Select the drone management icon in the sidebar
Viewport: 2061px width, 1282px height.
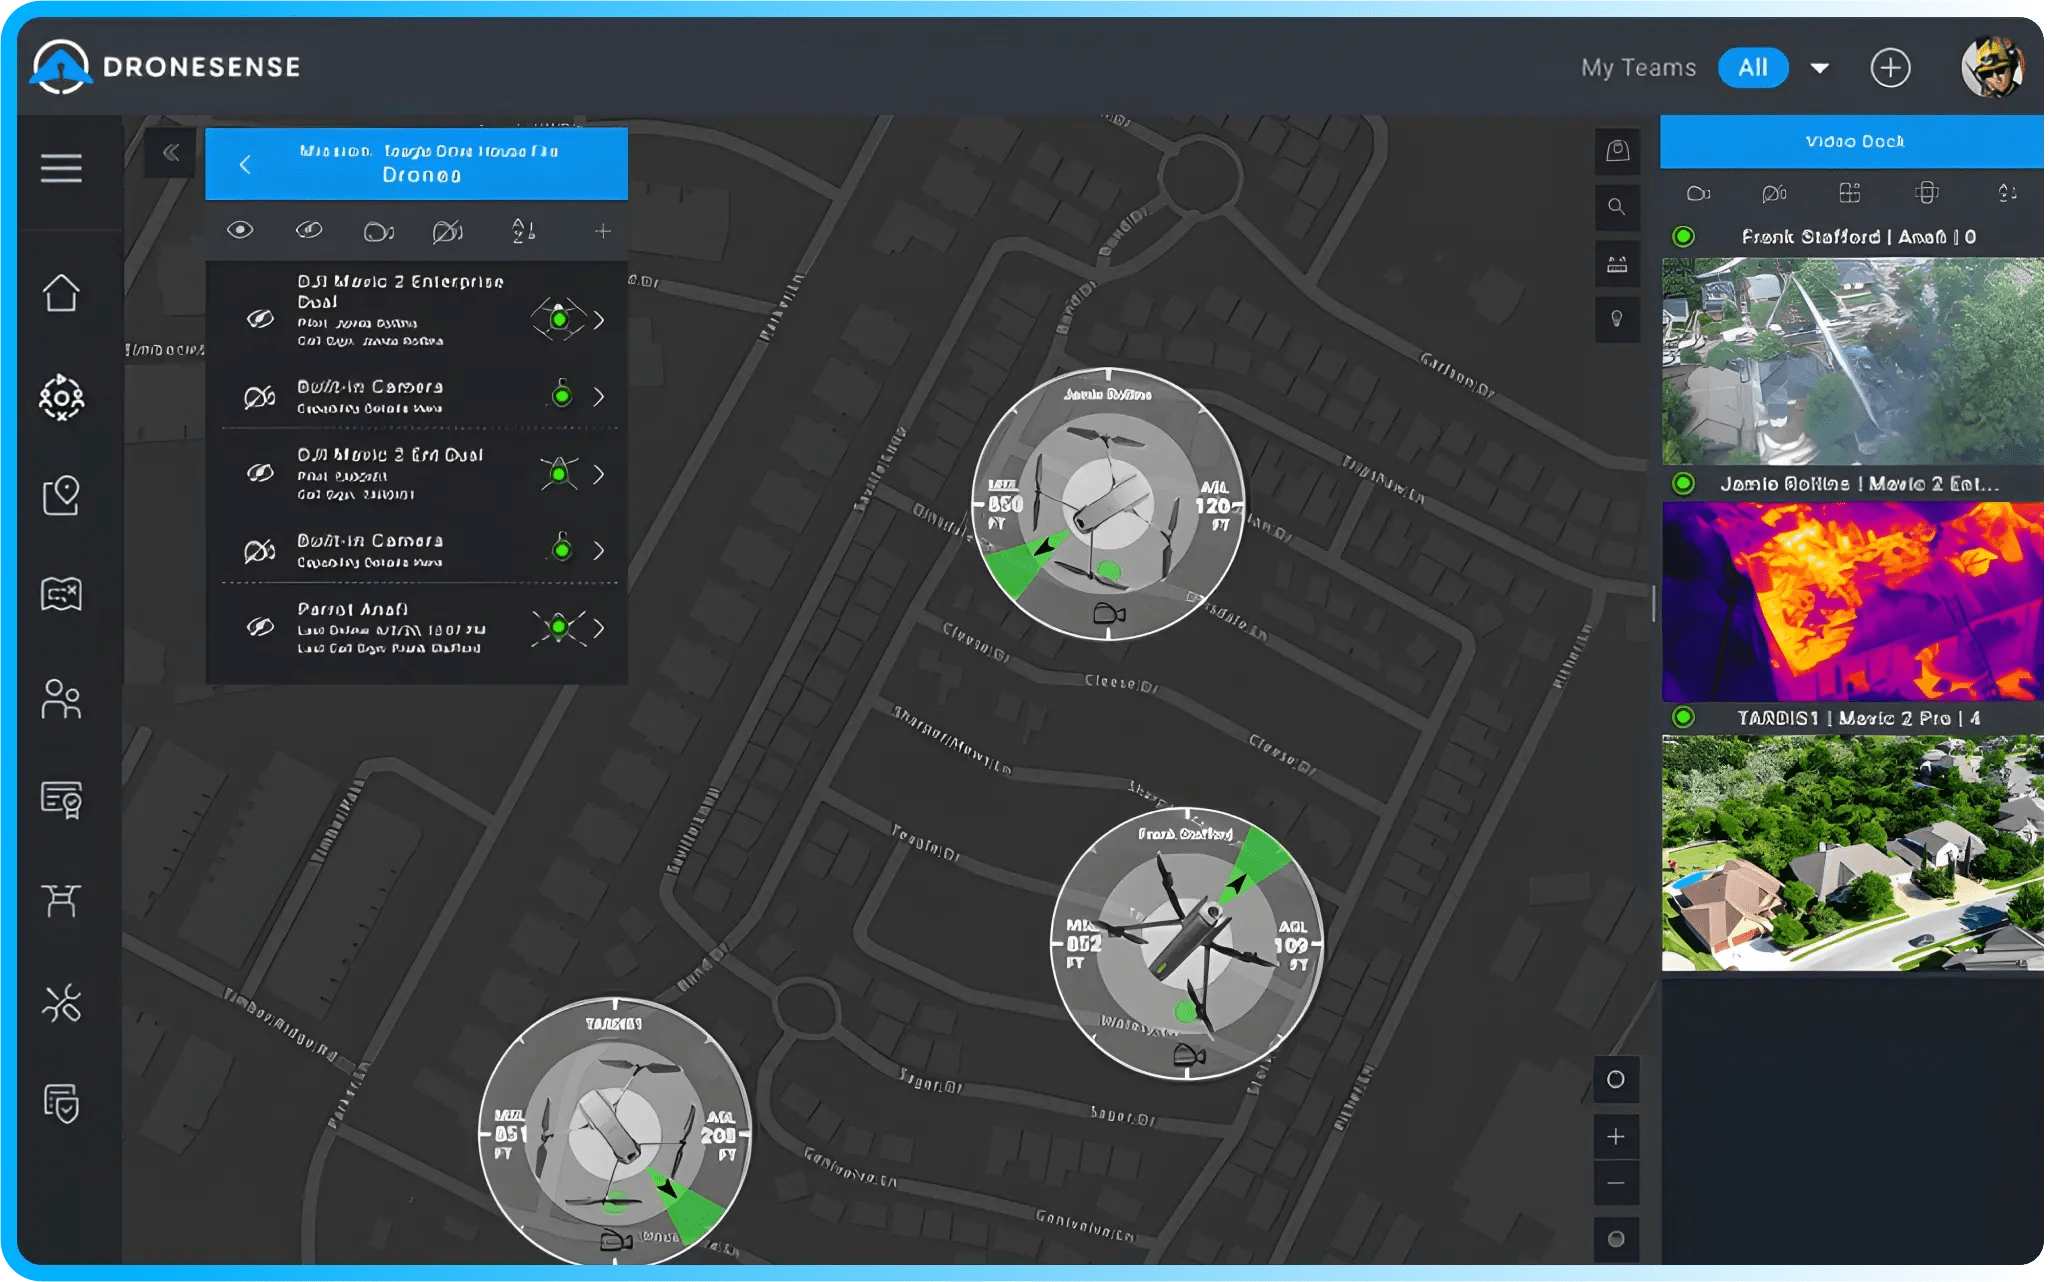[62, 899]
